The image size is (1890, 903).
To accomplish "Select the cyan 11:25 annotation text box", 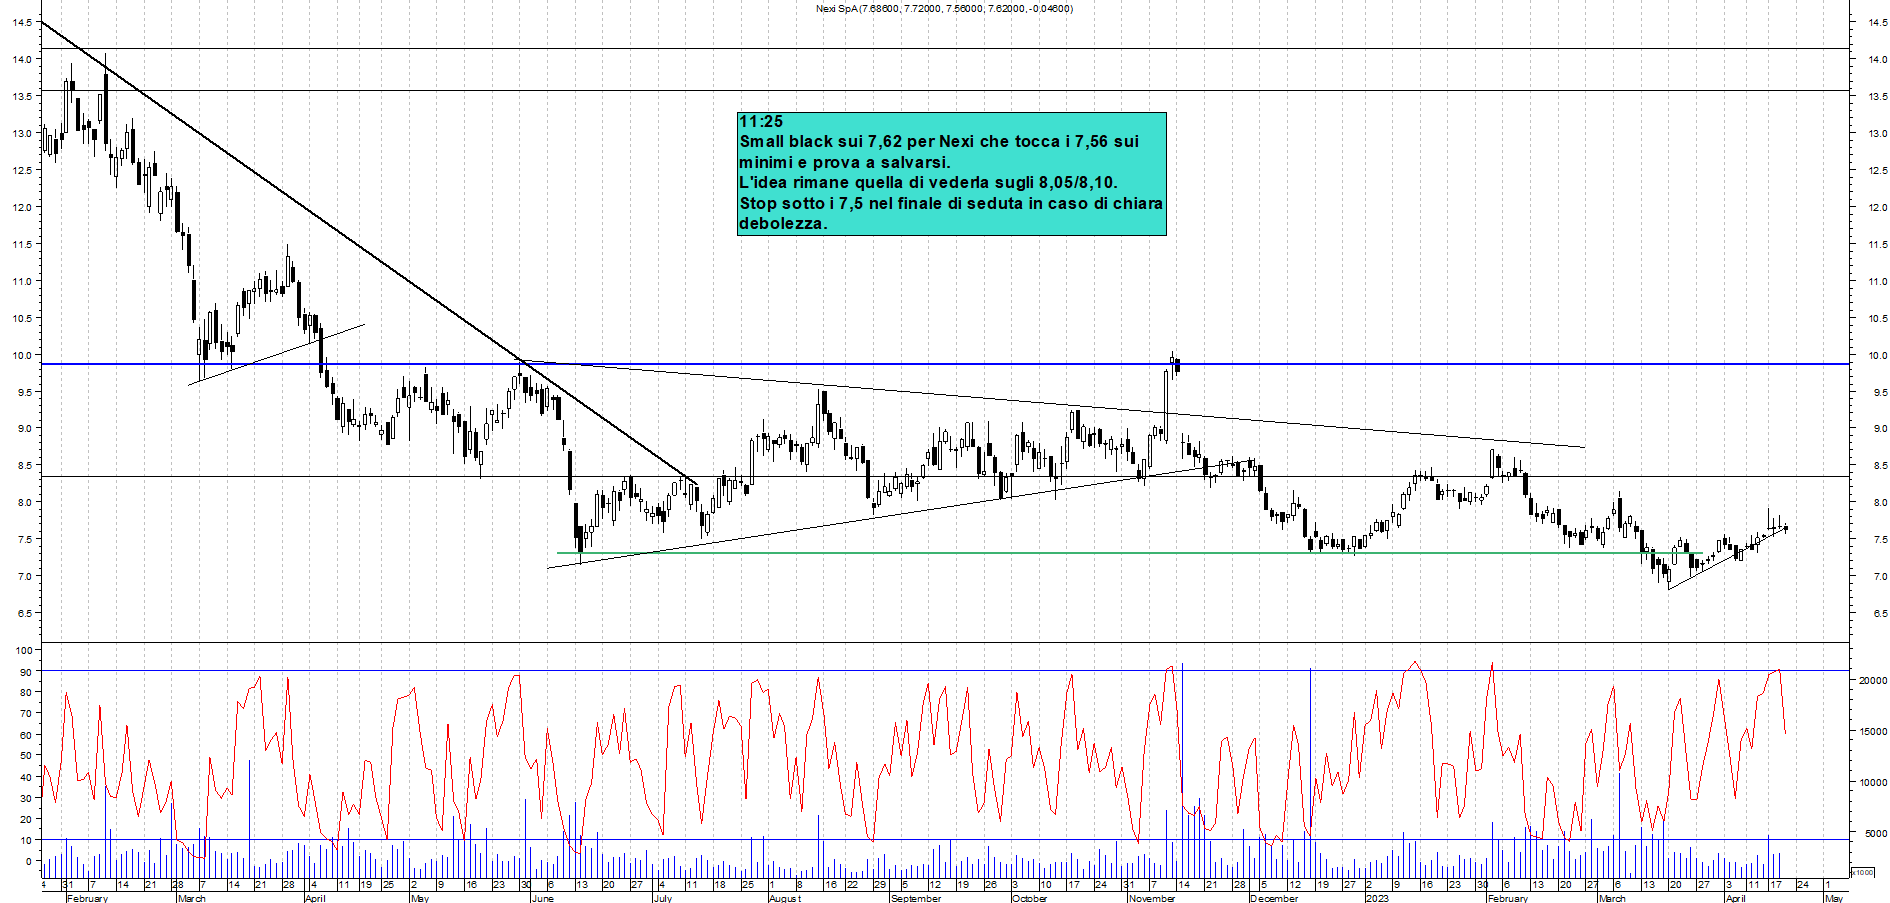I will [x=952, y=174].
